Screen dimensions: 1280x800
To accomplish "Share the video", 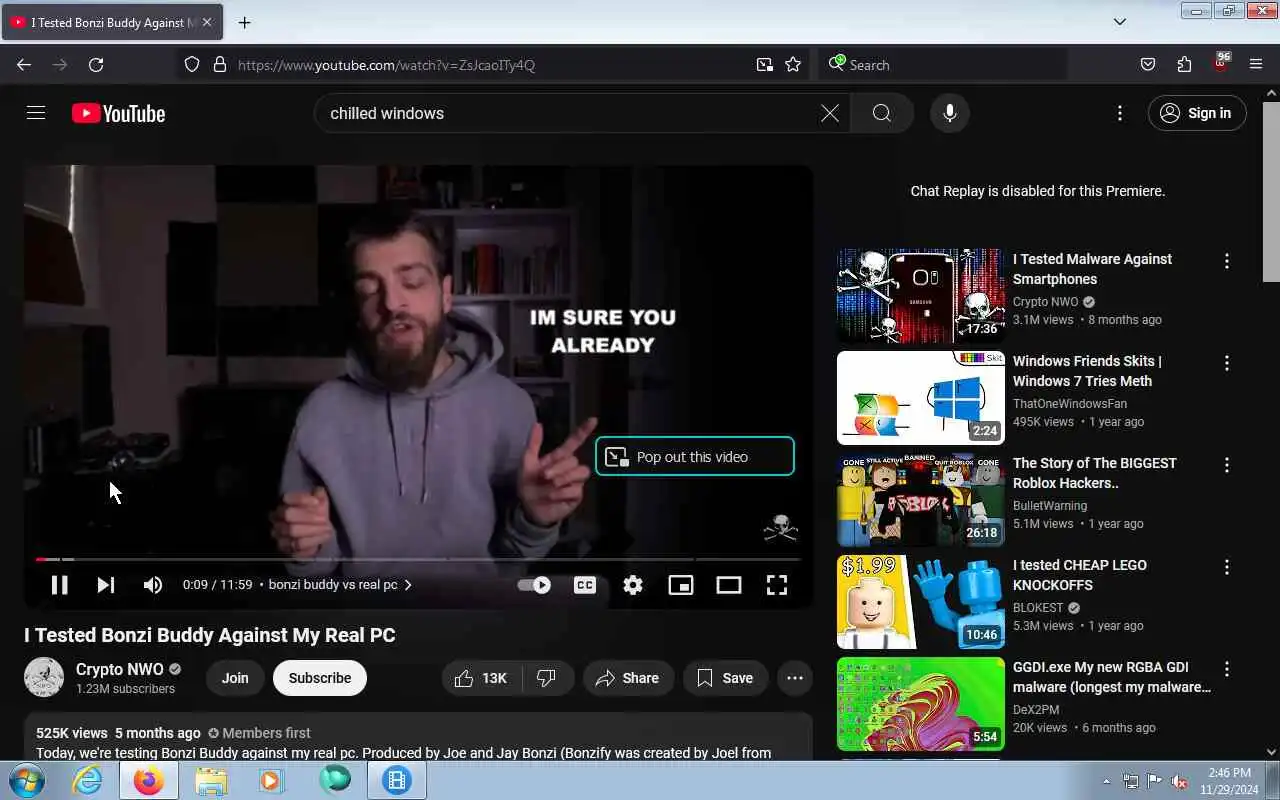I will point(627,678).
